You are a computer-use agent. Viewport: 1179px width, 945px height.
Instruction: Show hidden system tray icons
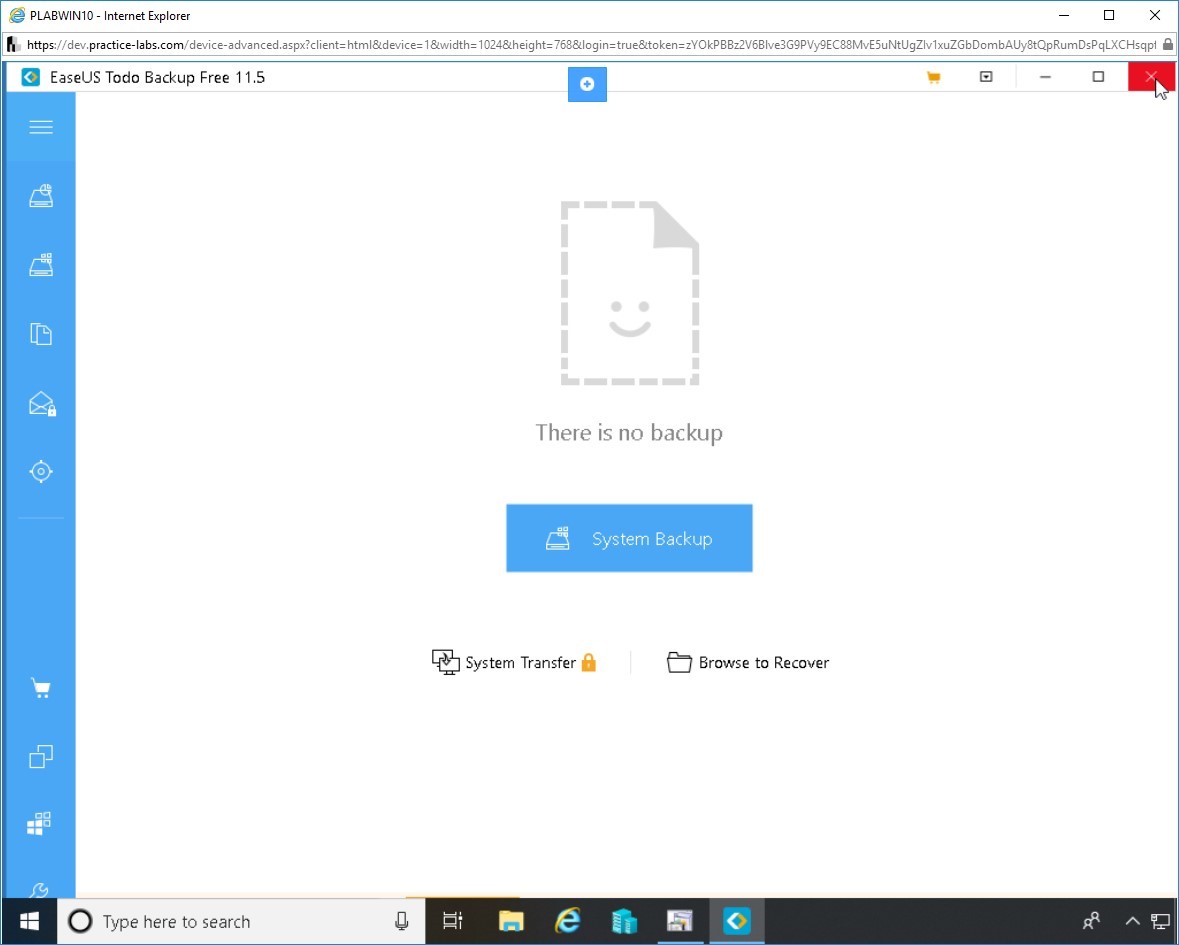click(x=1132, y=921)
